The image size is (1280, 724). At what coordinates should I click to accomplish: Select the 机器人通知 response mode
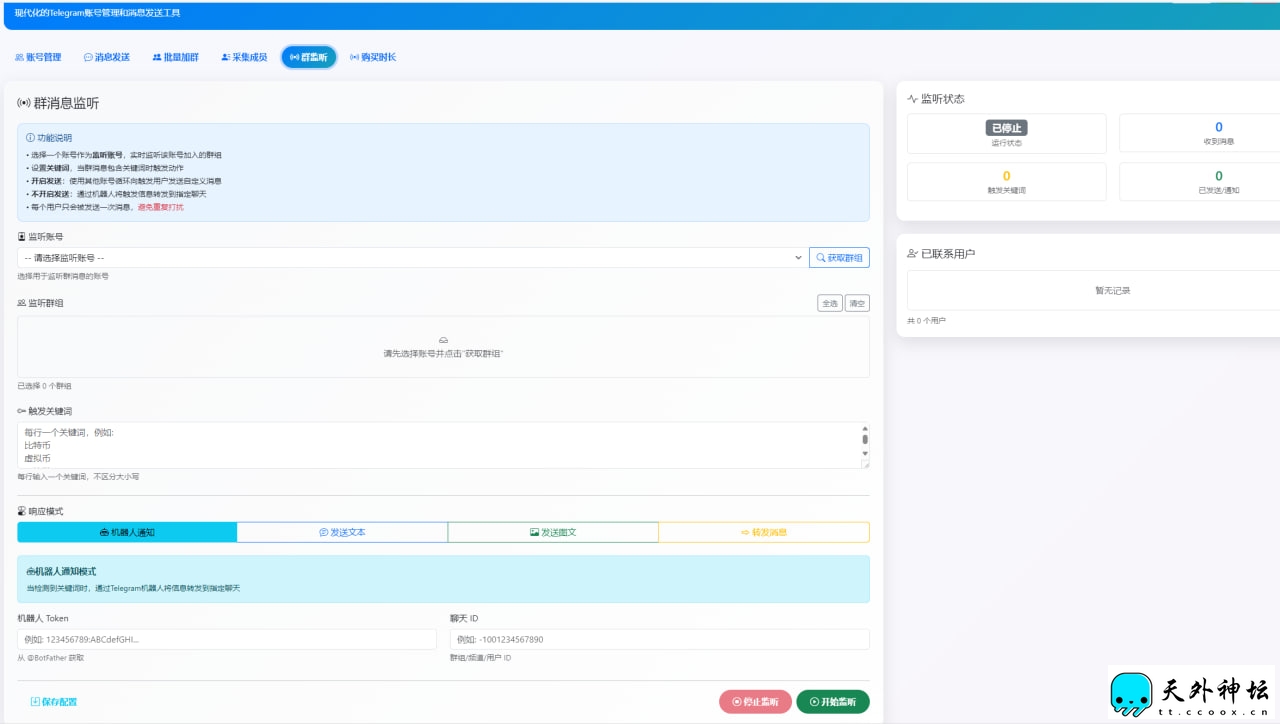[x=127, y=532]
